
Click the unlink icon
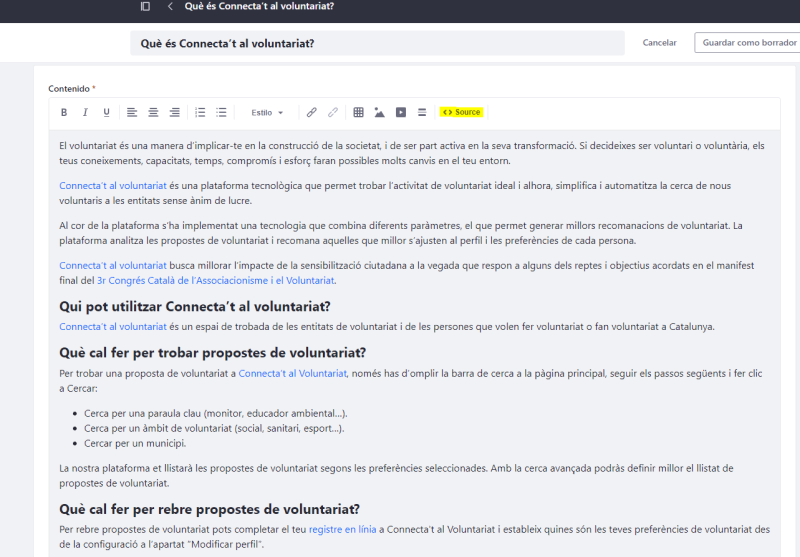pos(333,112)
